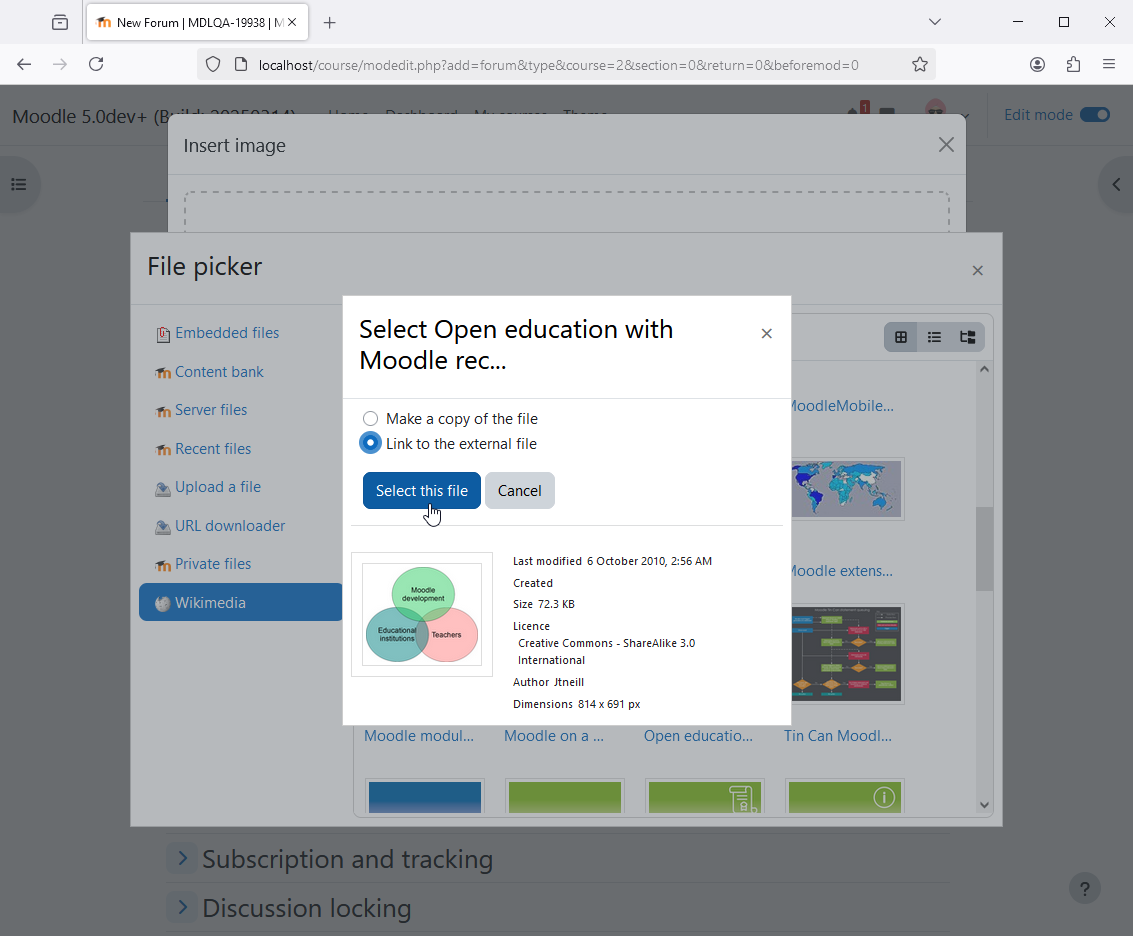Switch file picker to list view

coord(934,337)
